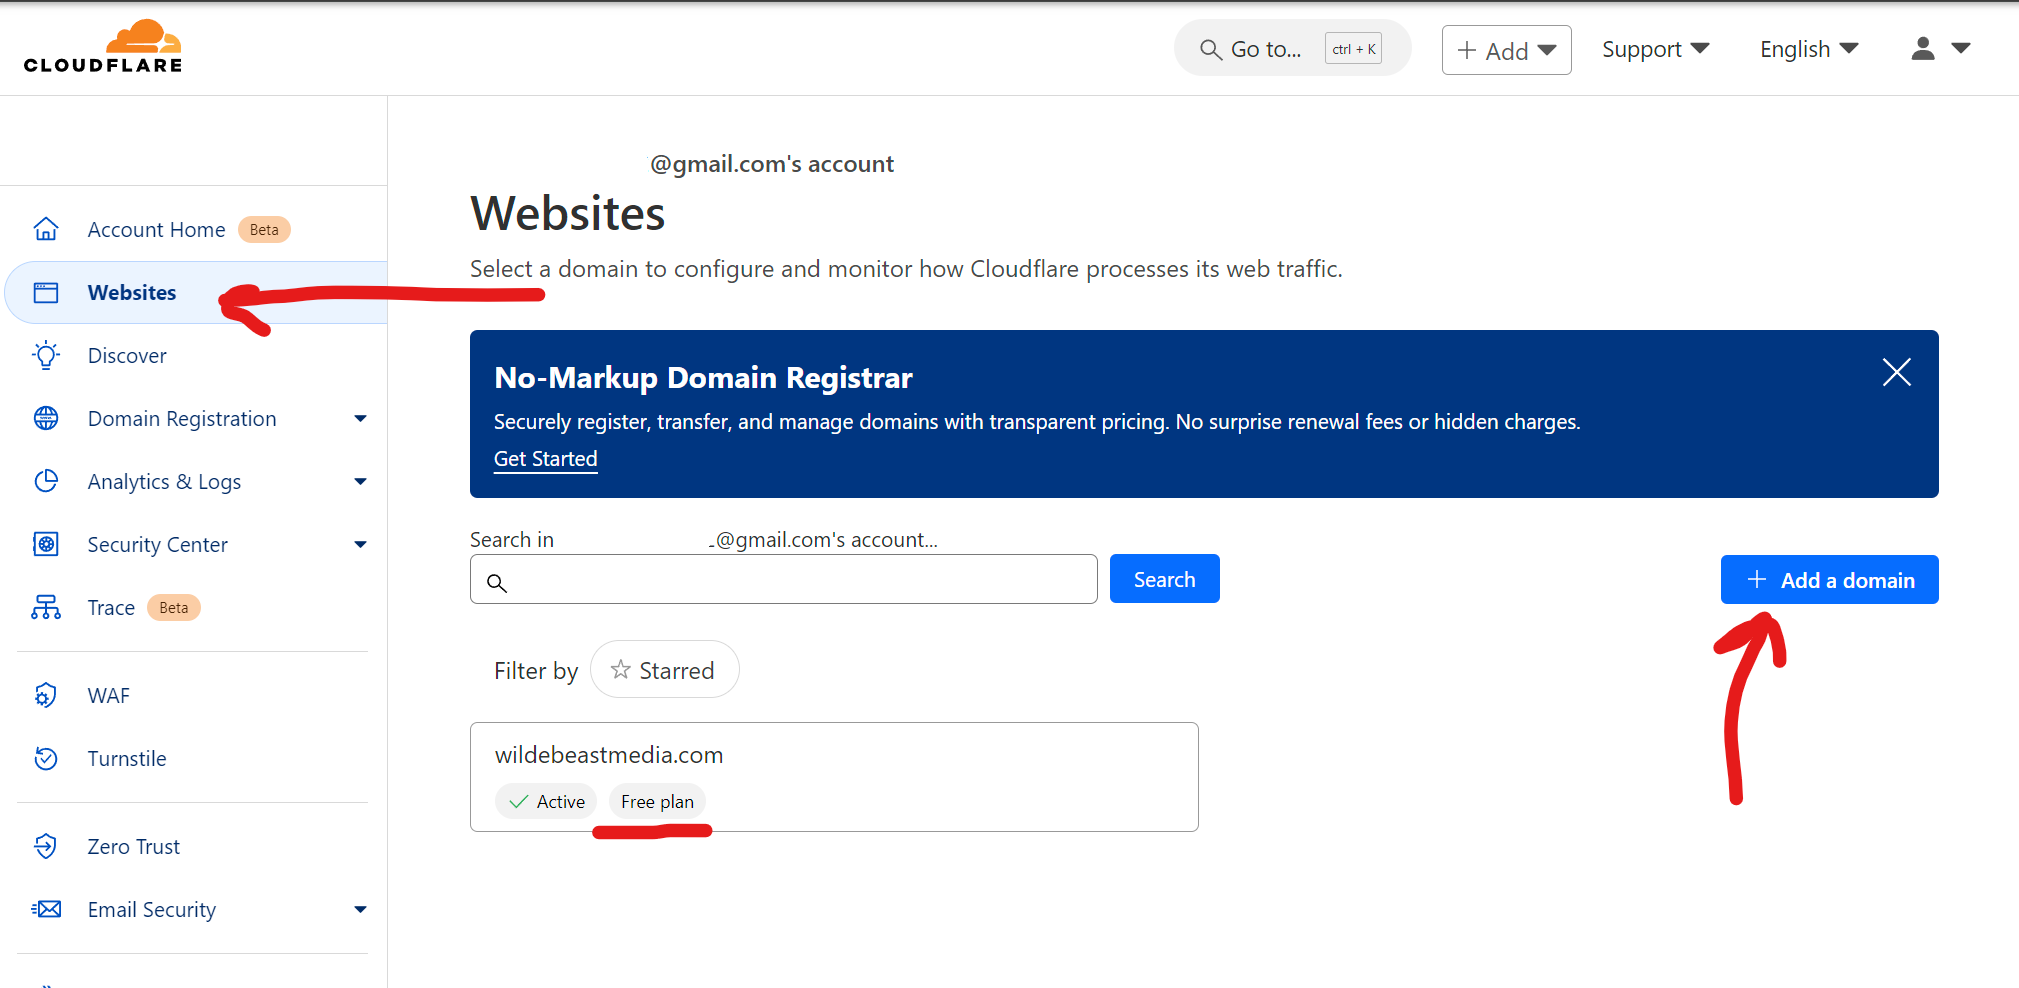Dismiss the No-Markup Domain Registrar banner
Viewport: 2019px width, 988px height.
coord(1896,372)
